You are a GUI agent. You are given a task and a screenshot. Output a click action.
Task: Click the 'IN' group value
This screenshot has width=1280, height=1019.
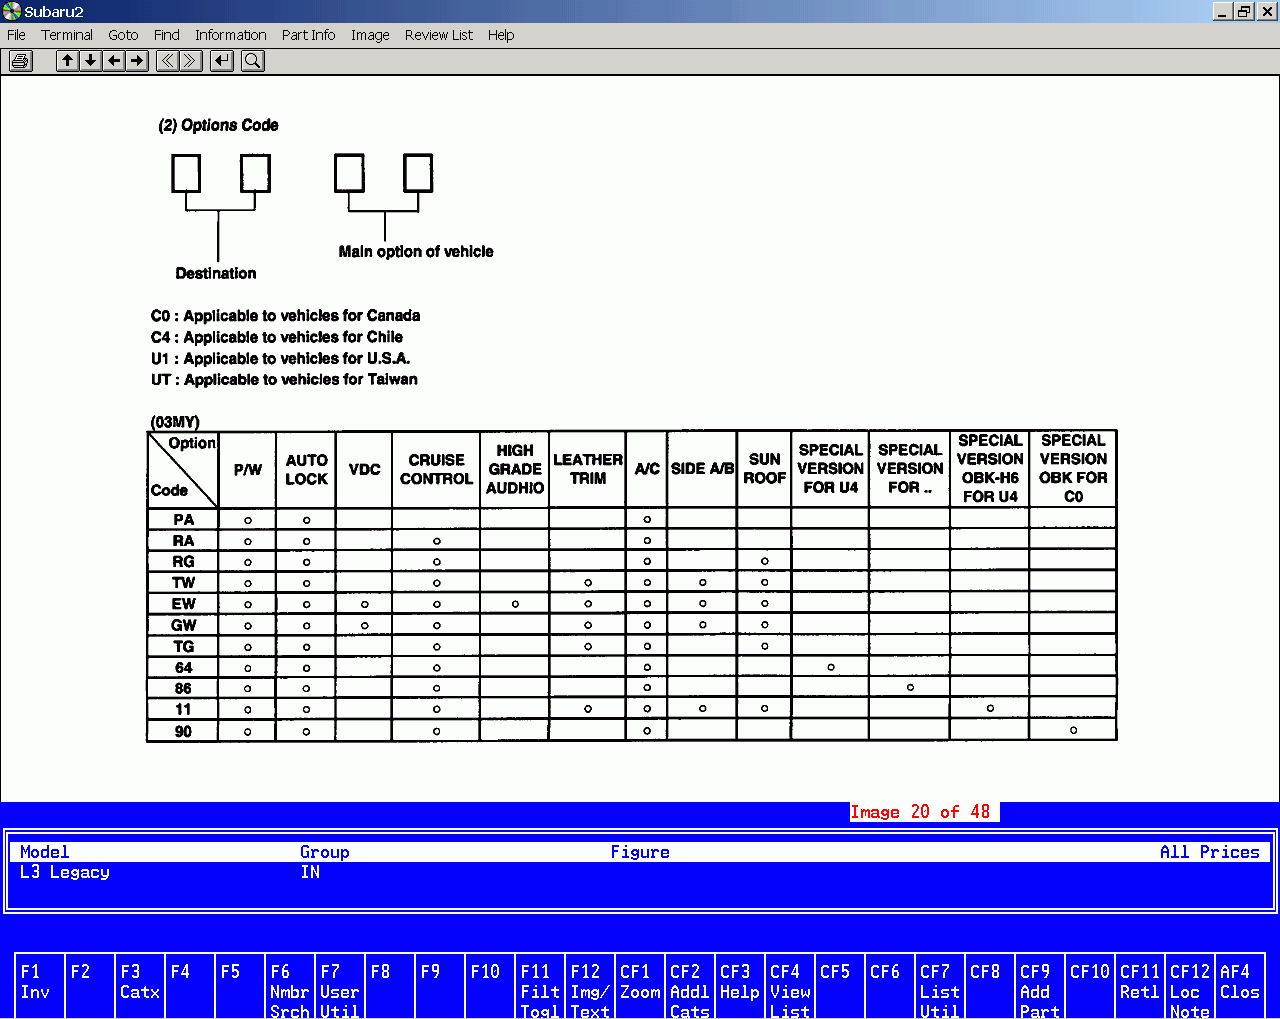point(310,872)
